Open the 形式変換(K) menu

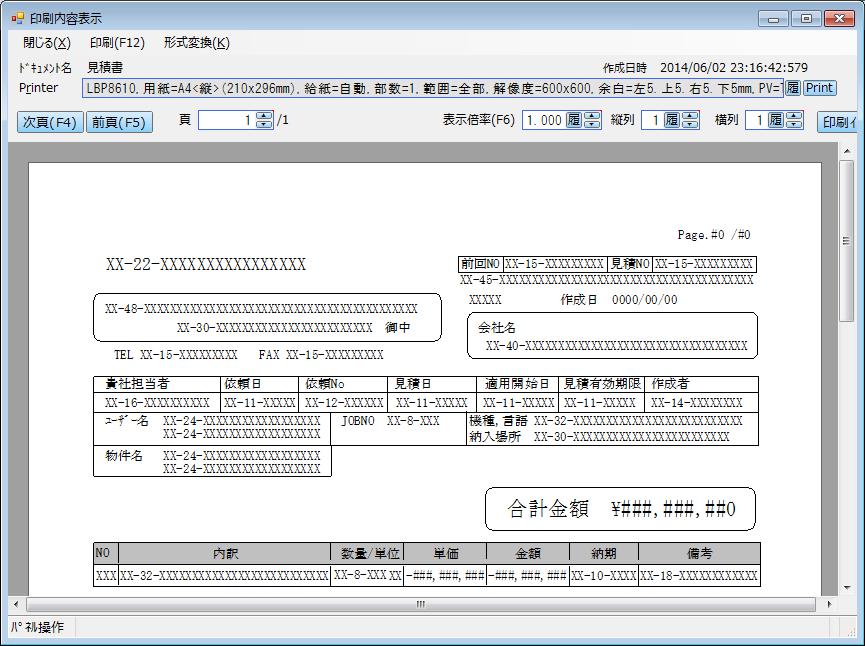tap(196, 42)
